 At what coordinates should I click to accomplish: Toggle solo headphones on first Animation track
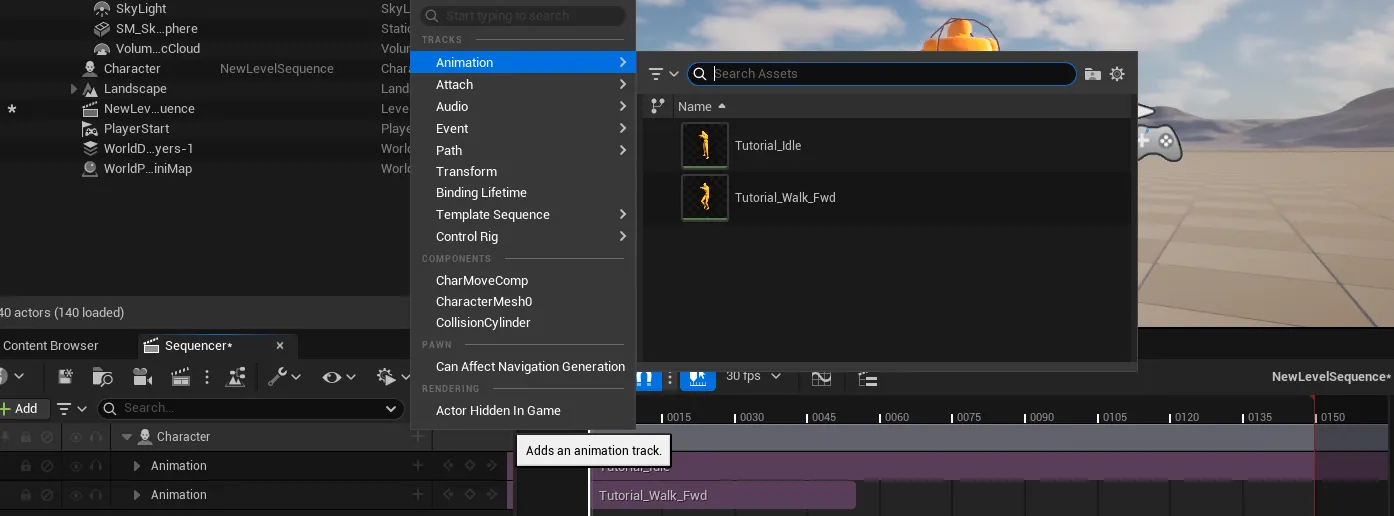pyautogui.click(x=96, y=466)
